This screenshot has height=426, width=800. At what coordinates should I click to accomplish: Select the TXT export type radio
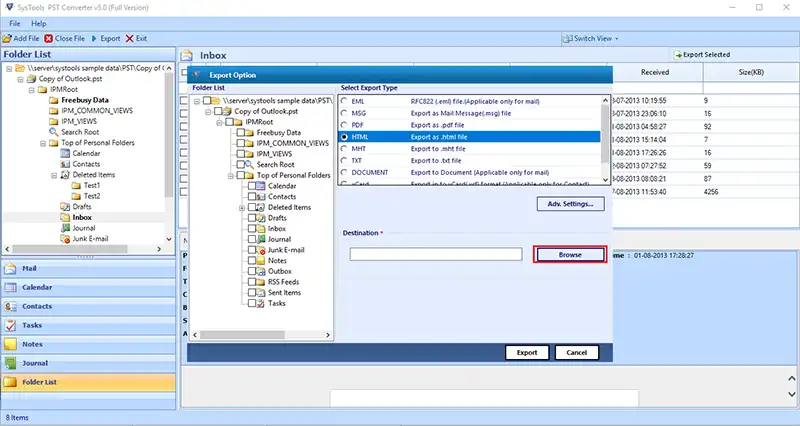344,160
